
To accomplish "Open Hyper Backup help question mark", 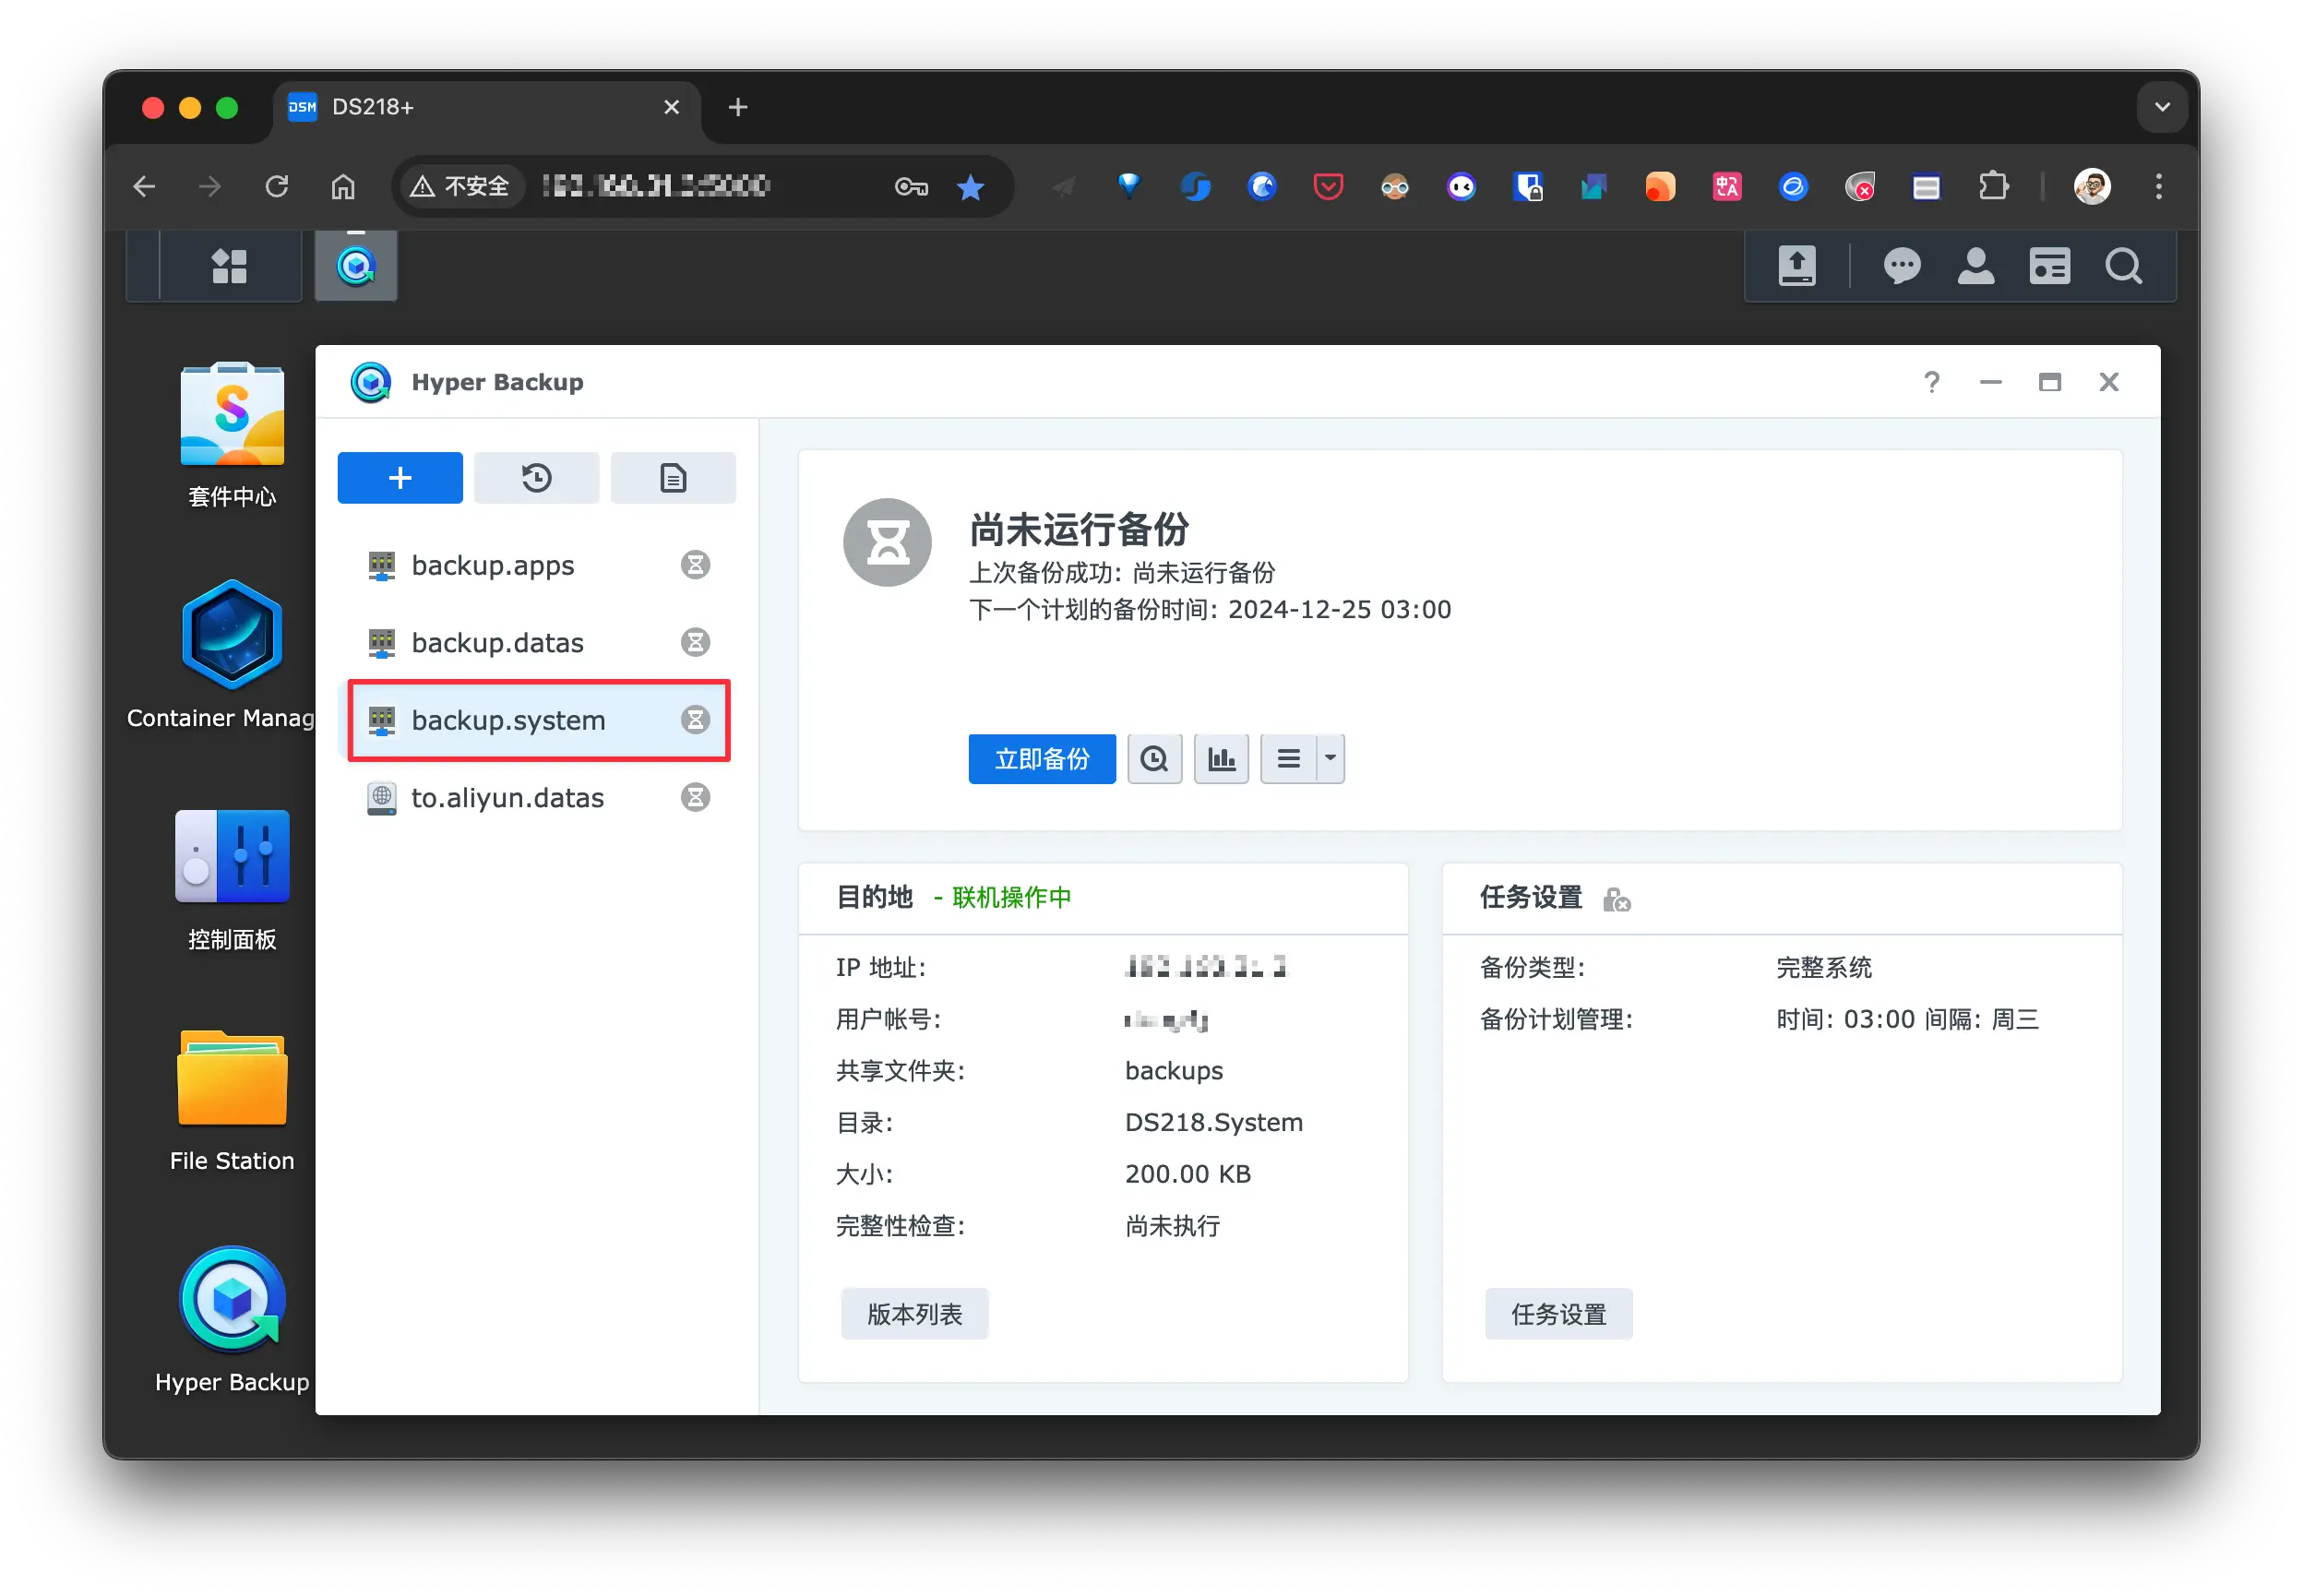I will 1931,382.
